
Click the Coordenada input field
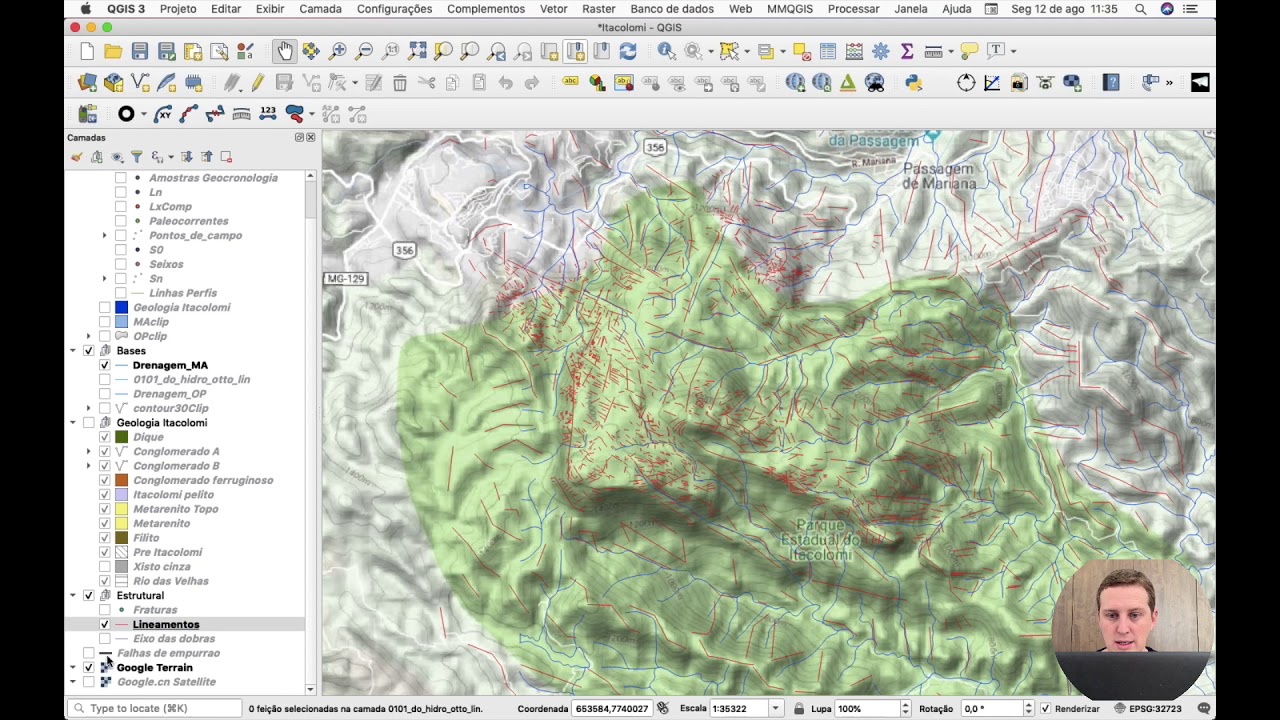(611, 708)
